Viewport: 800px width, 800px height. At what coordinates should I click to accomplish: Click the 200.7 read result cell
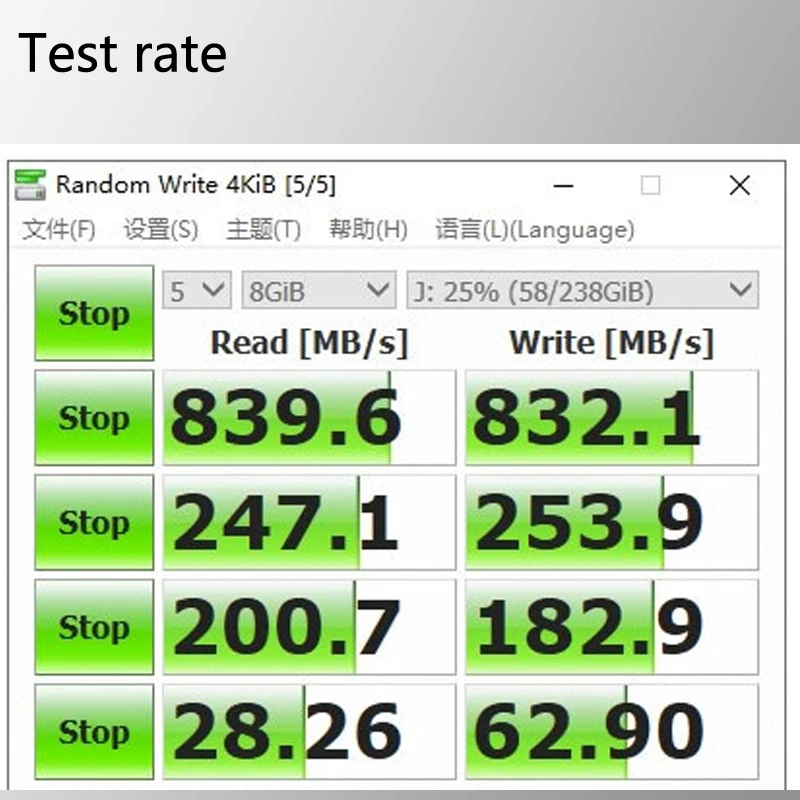coord(309,627)
